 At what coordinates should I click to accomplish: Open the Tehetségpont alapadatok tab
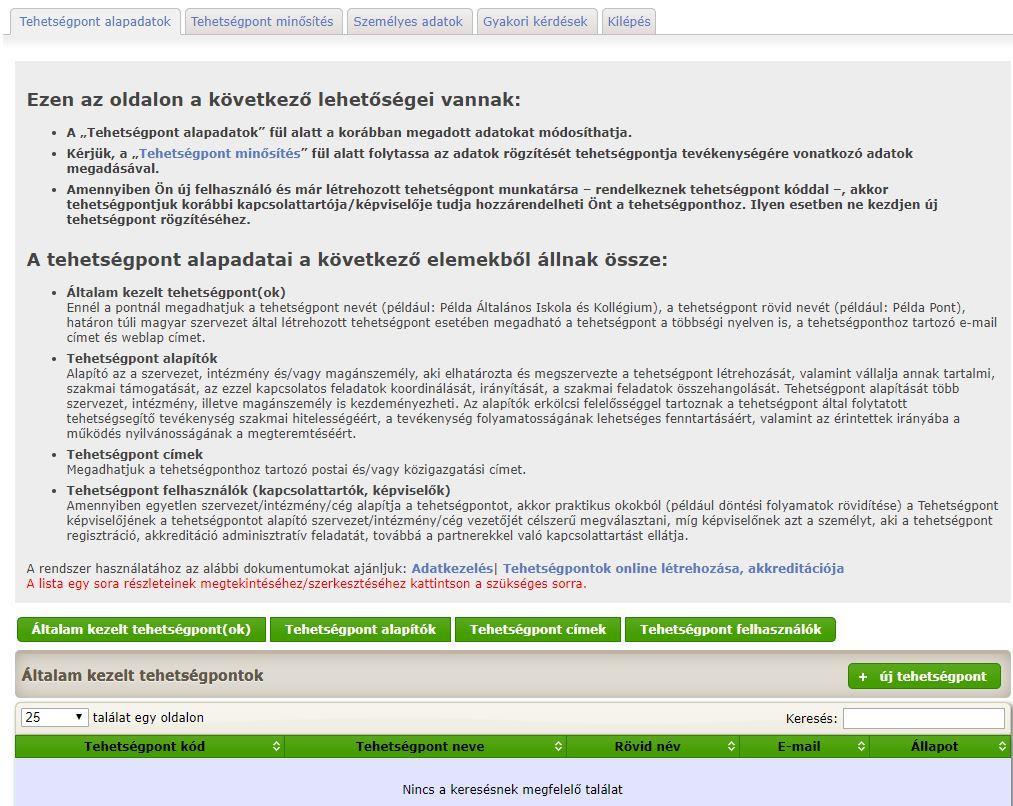(95, 21)
